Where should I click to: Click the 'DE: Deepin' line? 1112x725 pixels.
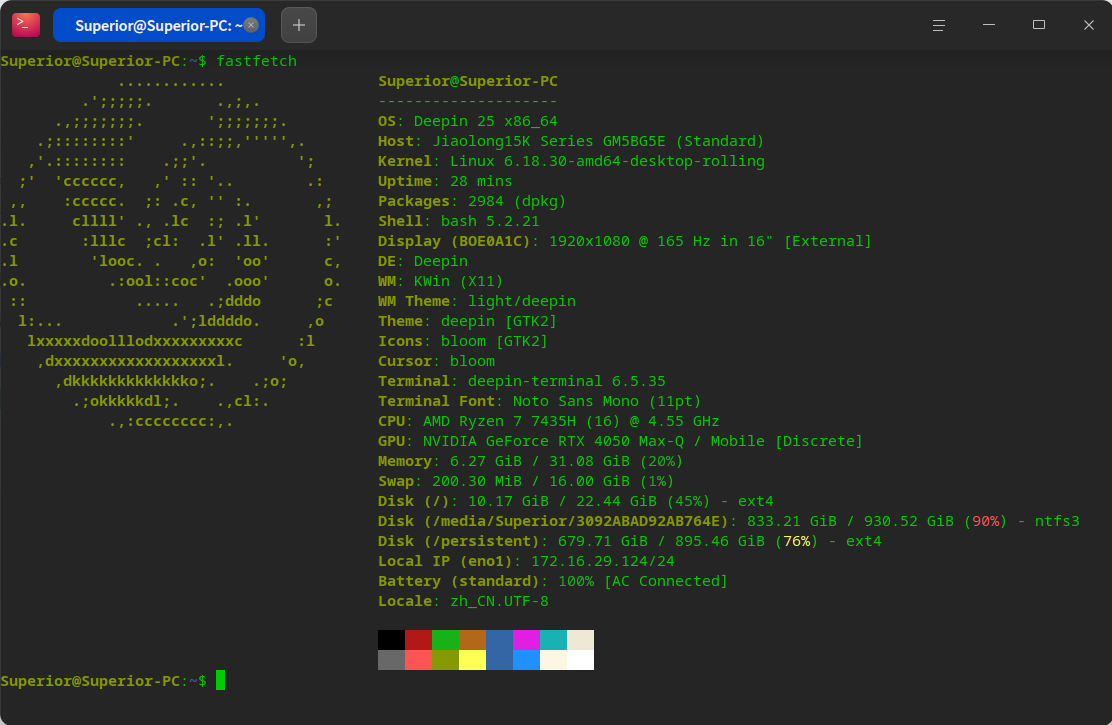coord(423,261)
